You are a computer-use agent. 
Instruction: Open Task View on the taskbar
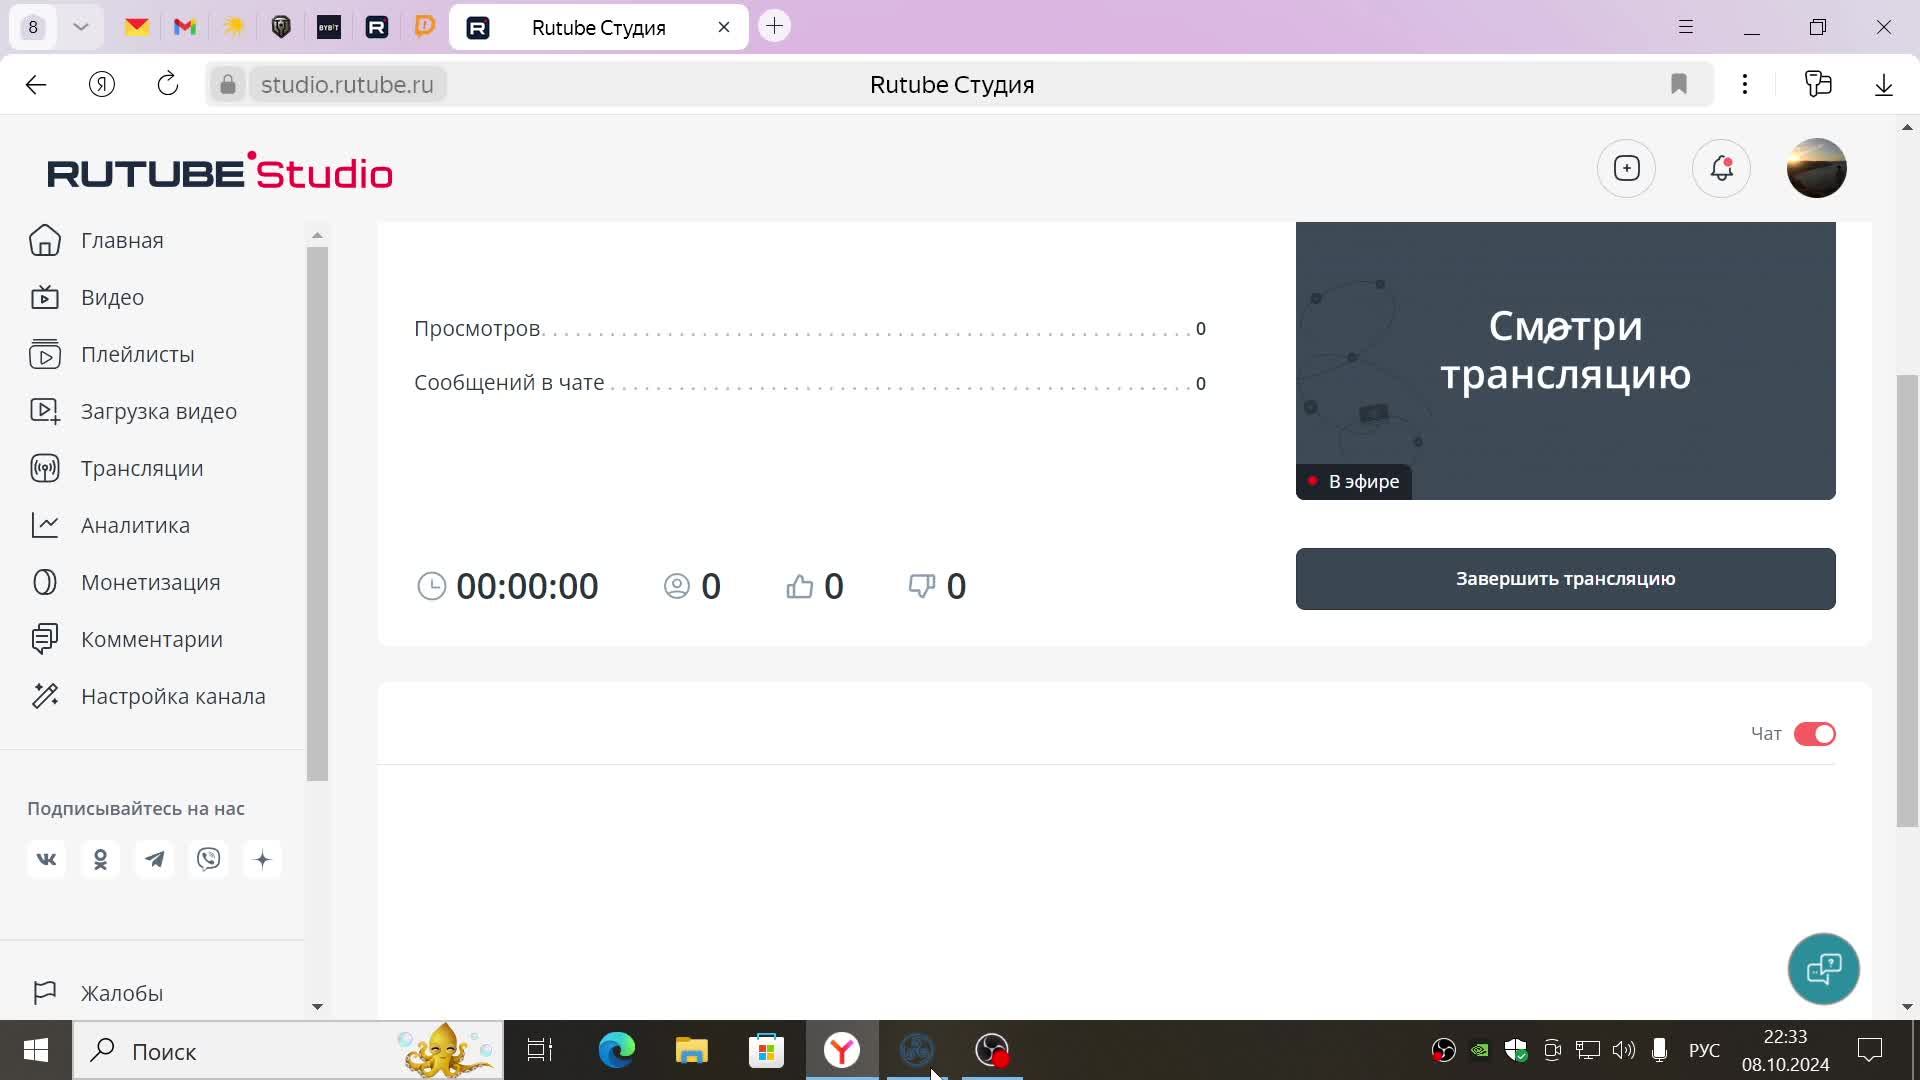[x=540, y=1050]
